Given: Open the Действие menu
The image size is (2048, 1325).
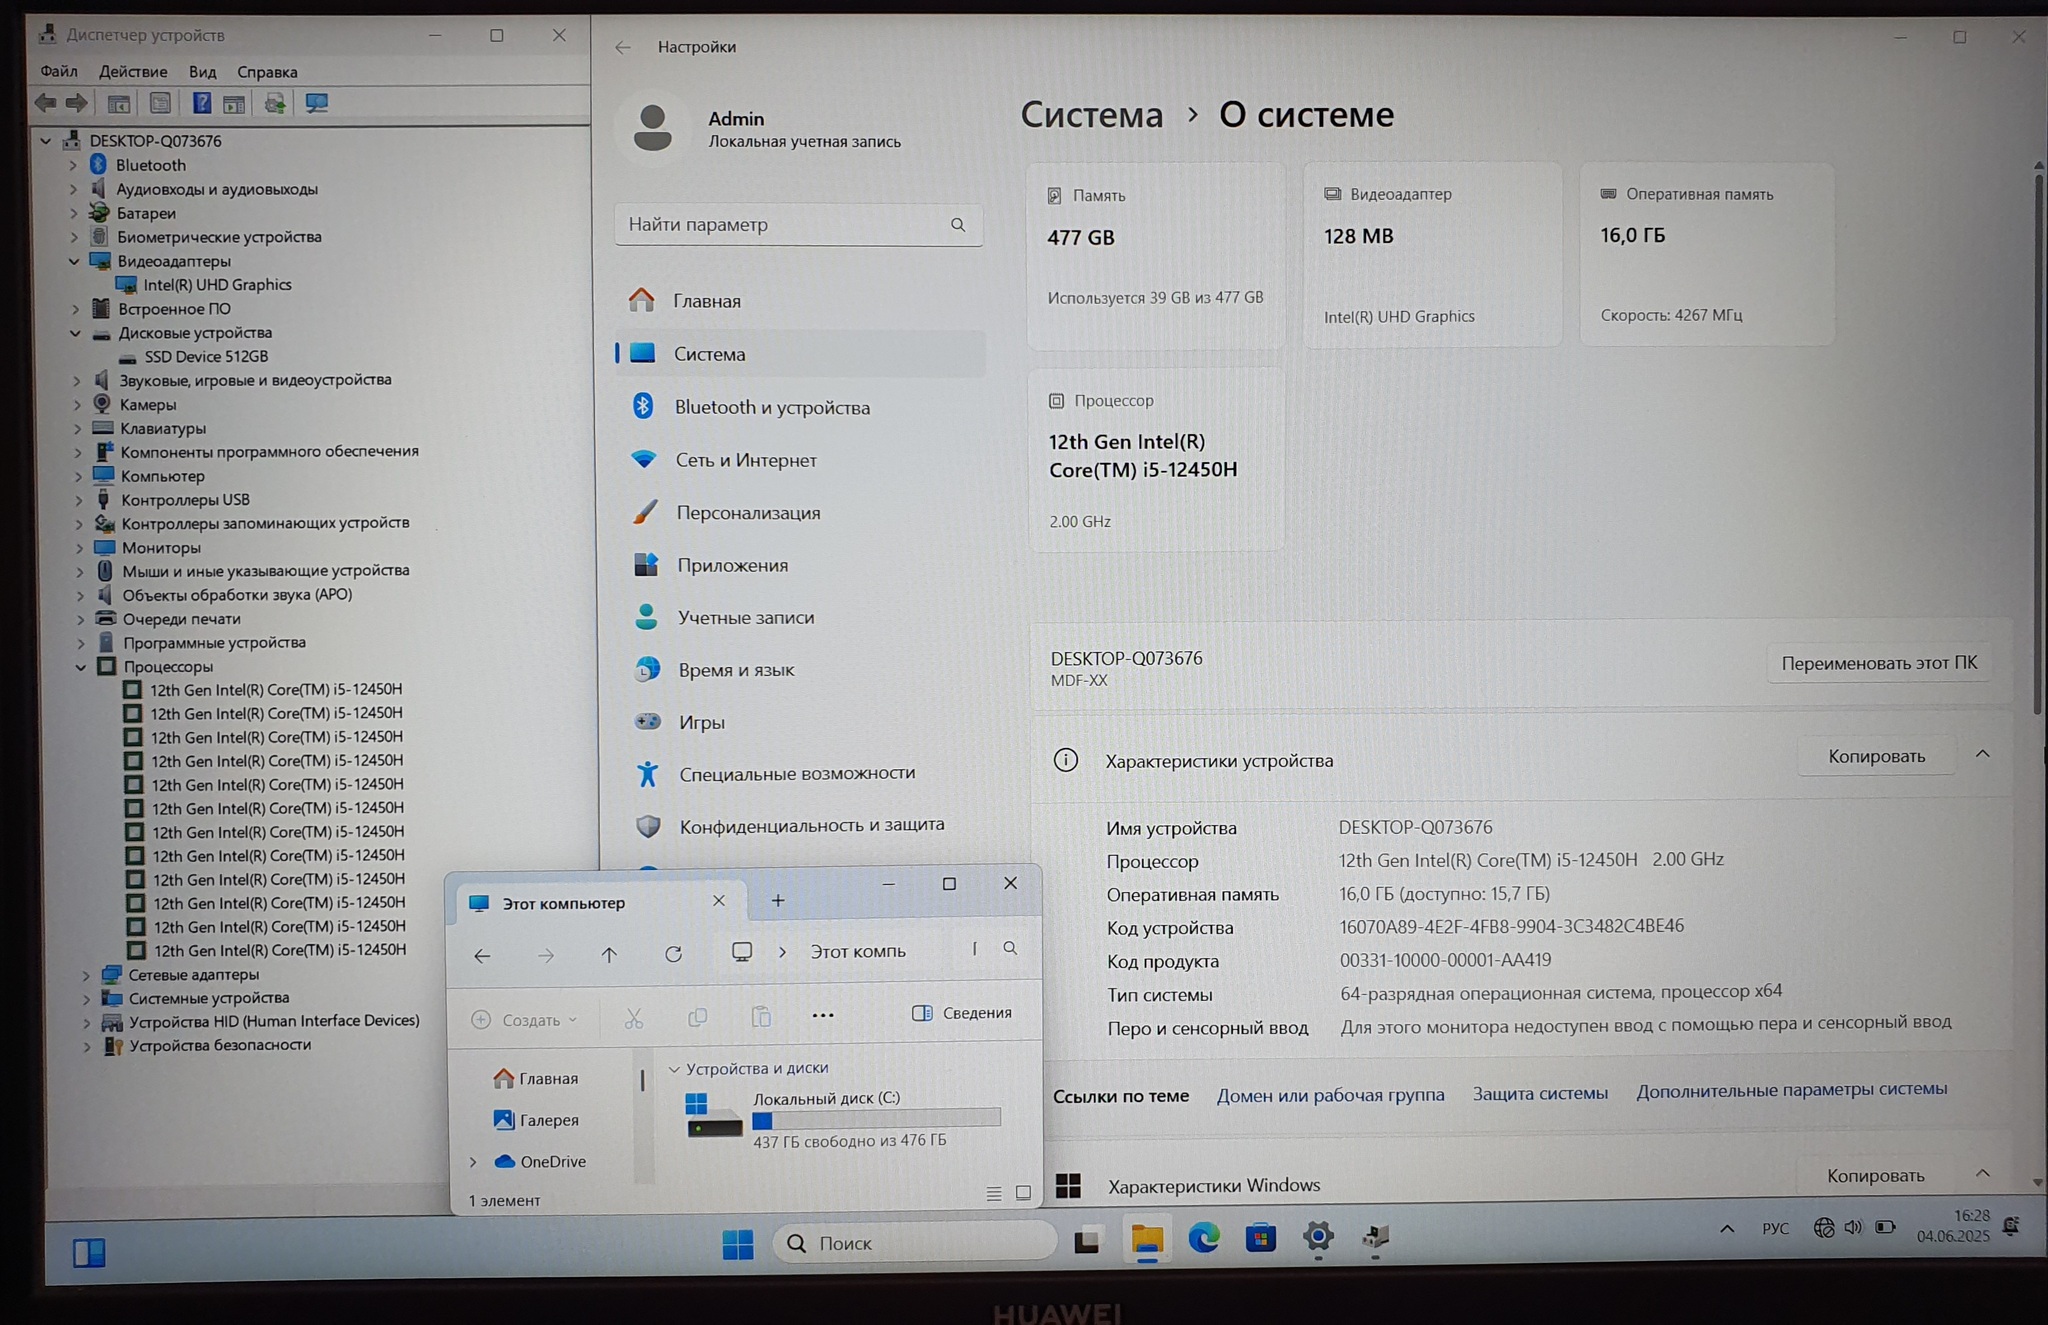Looking at the screenshot, I should 133,72.
